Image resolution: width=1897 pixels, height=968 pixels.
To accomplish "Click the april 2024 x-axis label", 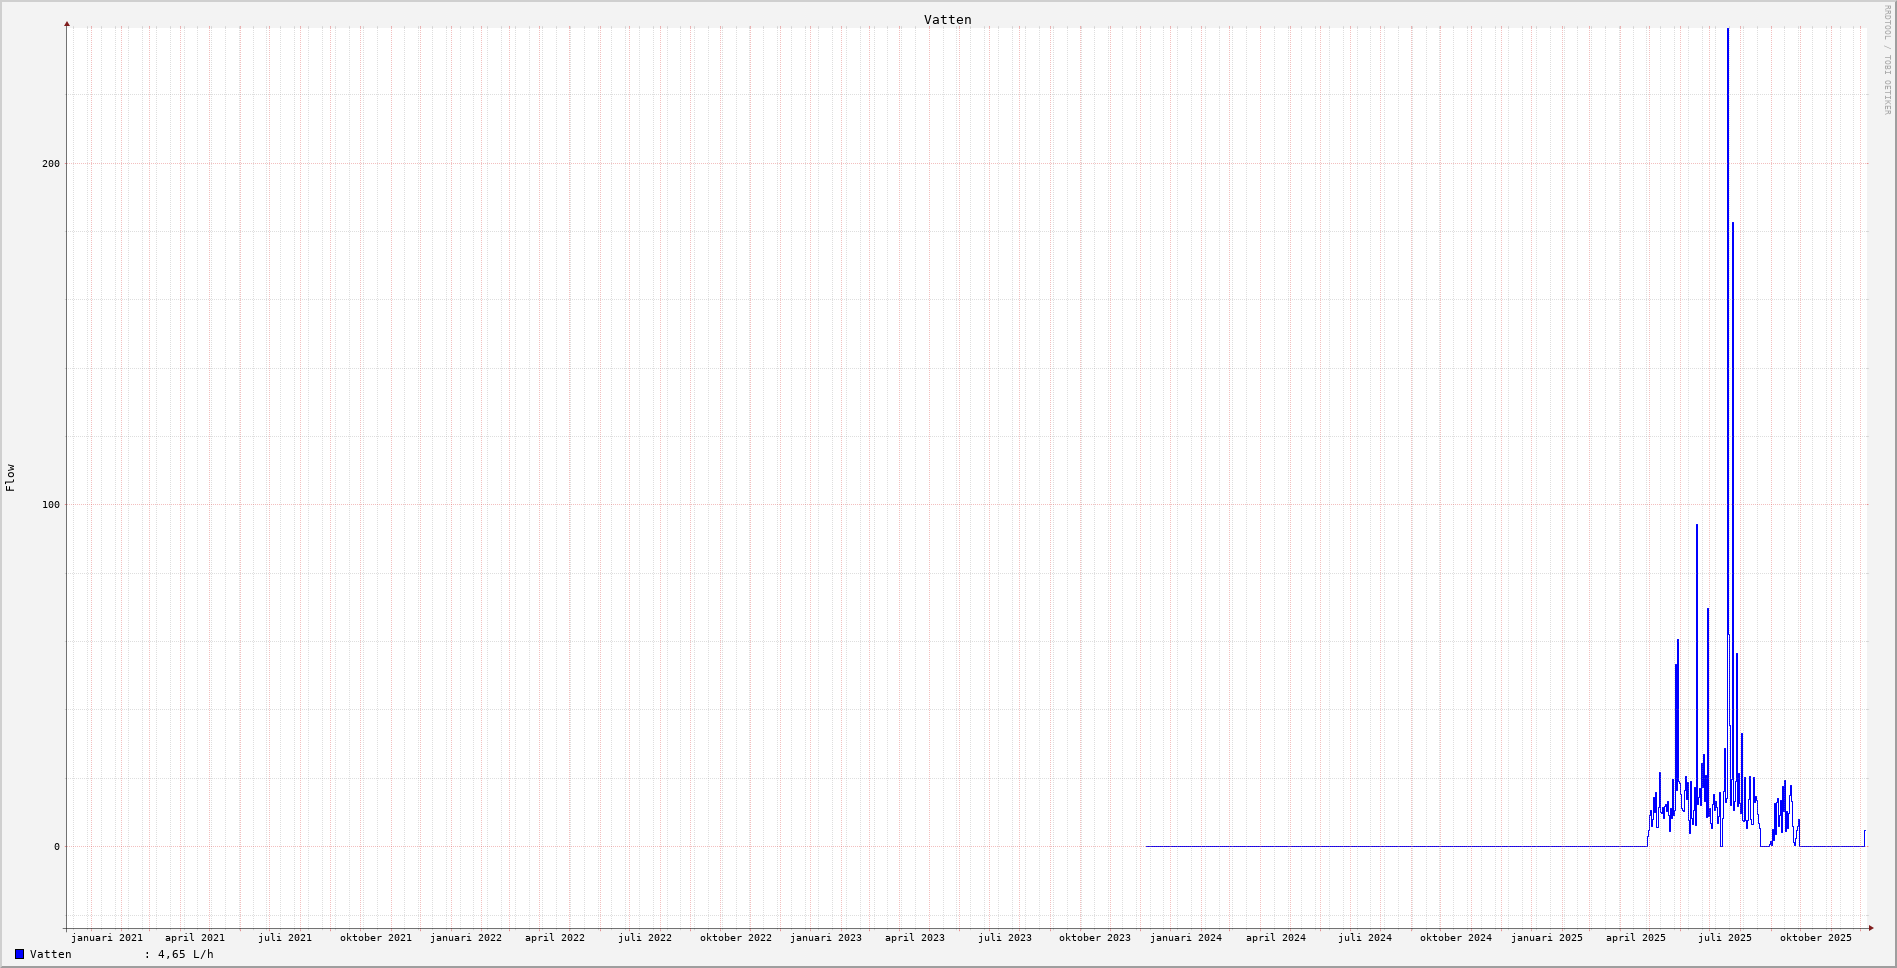I will [x=1276, y=938].
